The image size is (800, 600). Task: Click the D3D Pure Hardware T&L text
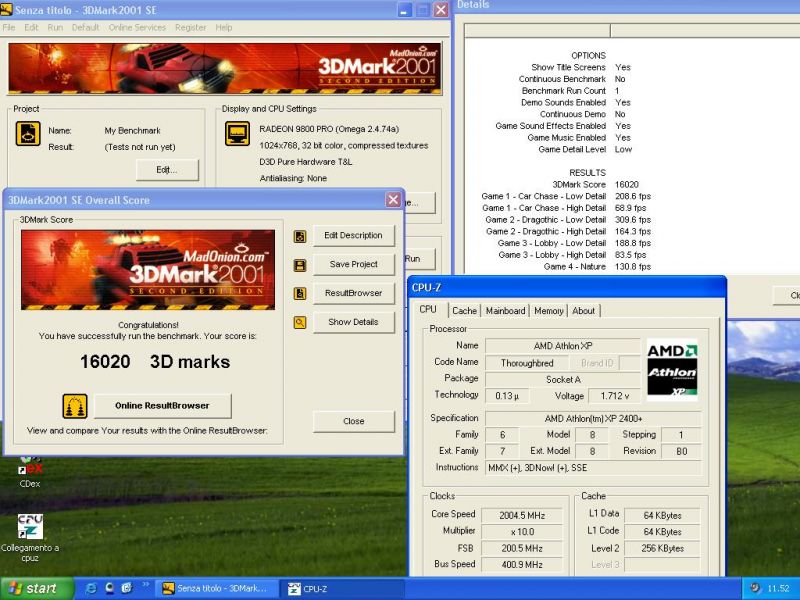(306, 162)
